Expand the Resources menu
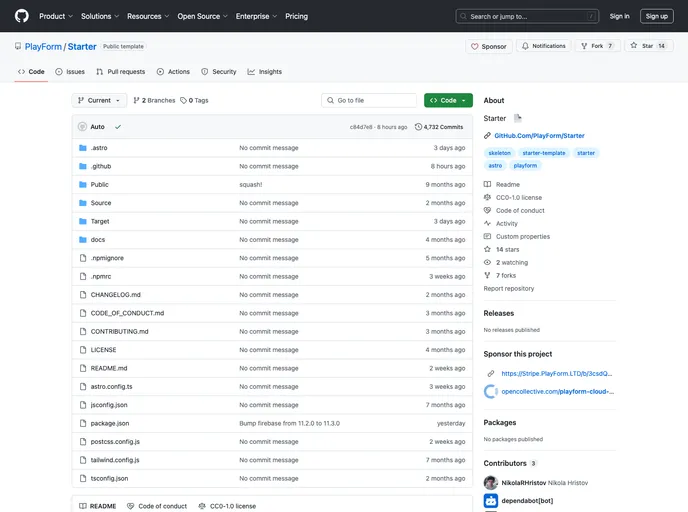The height and width of the screenshot is (512, 688). tap(148, 16)
